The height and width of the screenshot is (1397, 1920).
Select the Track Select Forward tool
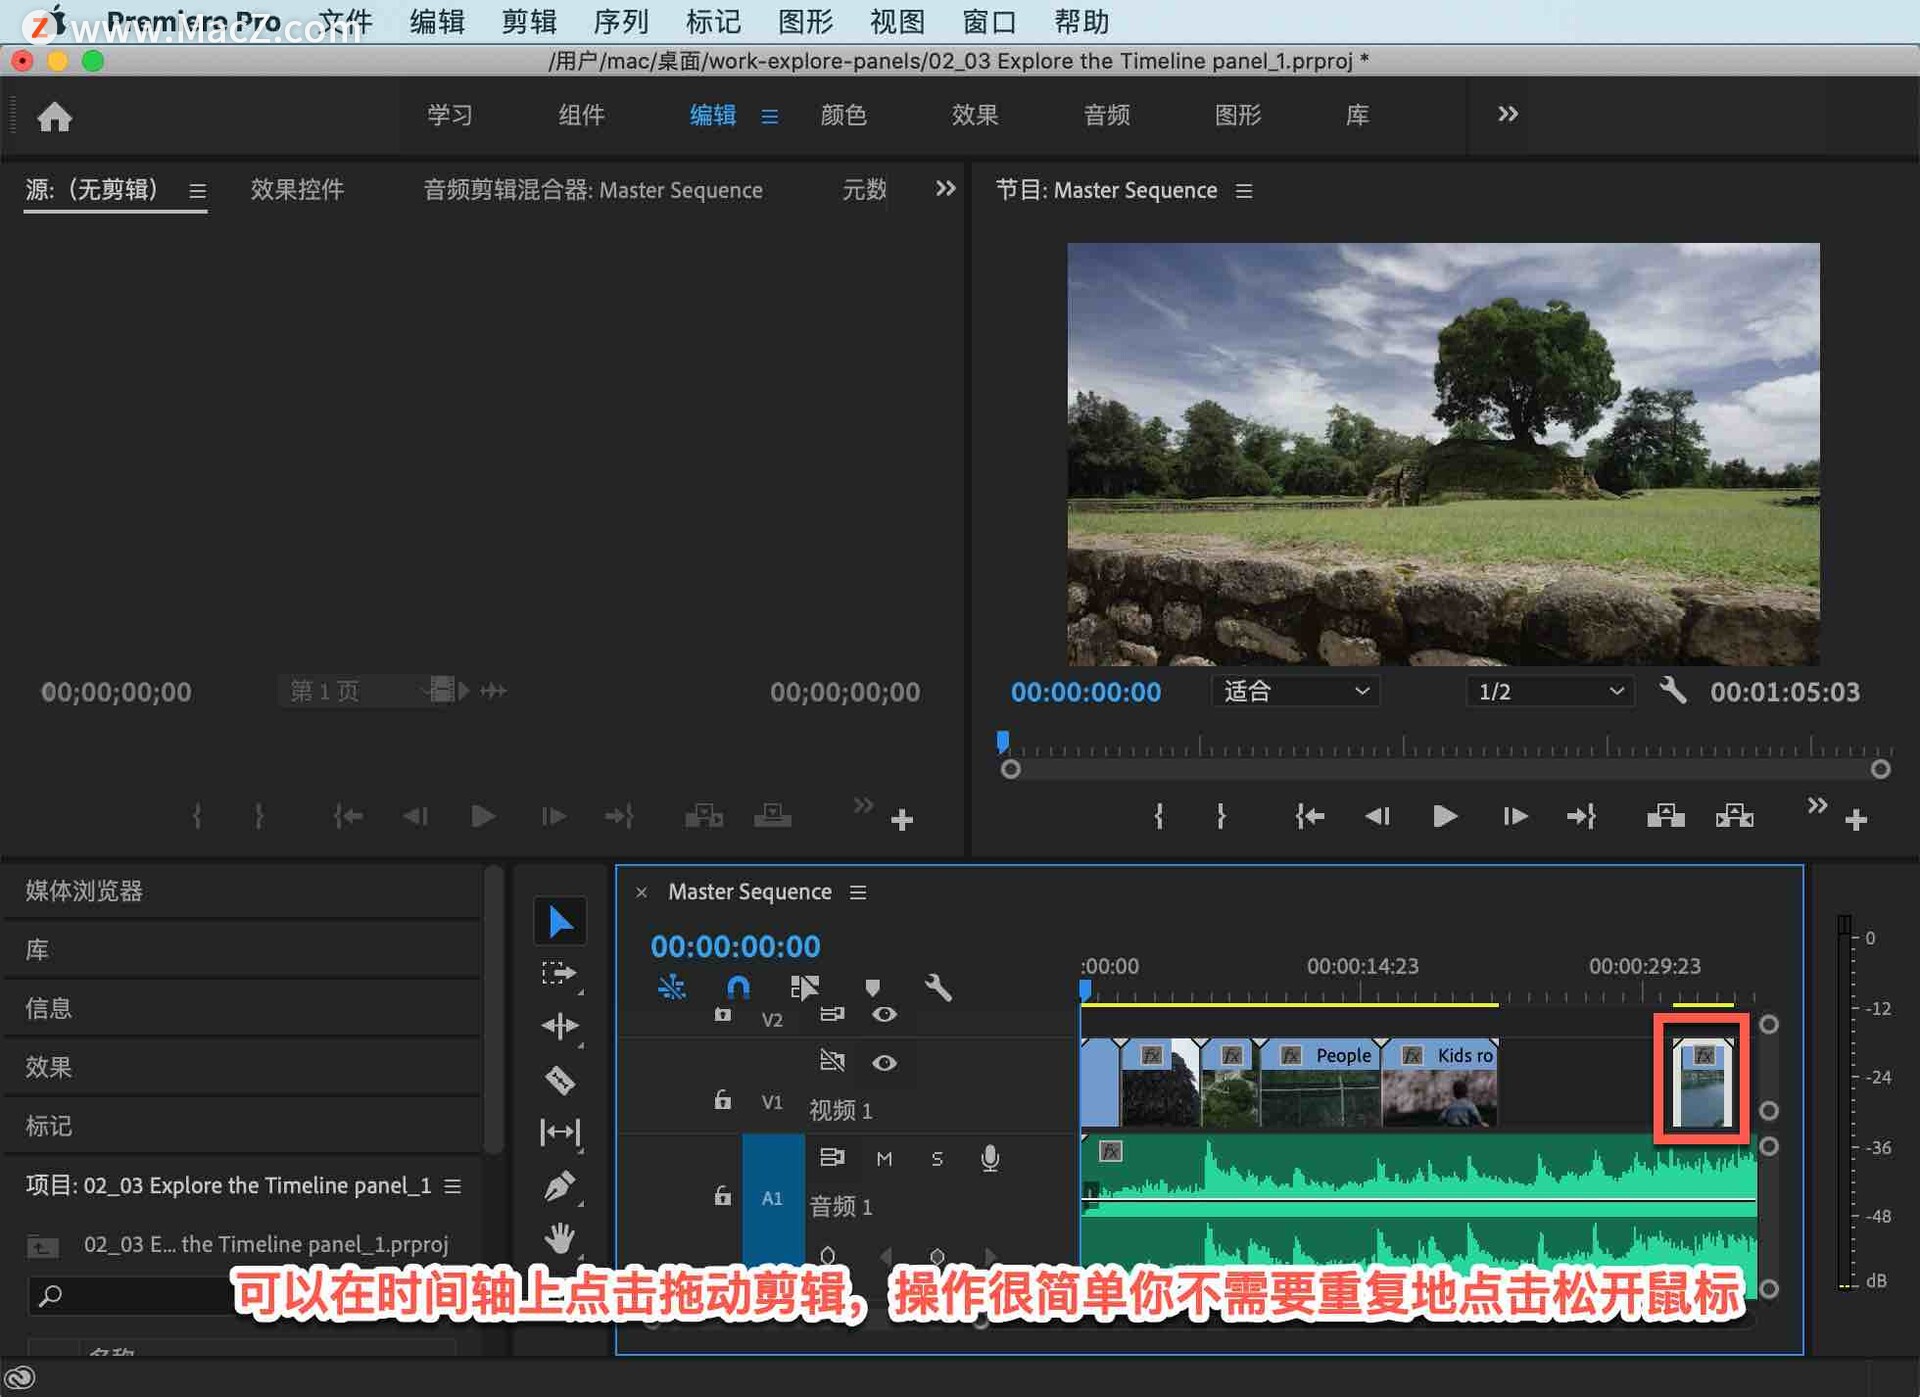click(560, 974)
